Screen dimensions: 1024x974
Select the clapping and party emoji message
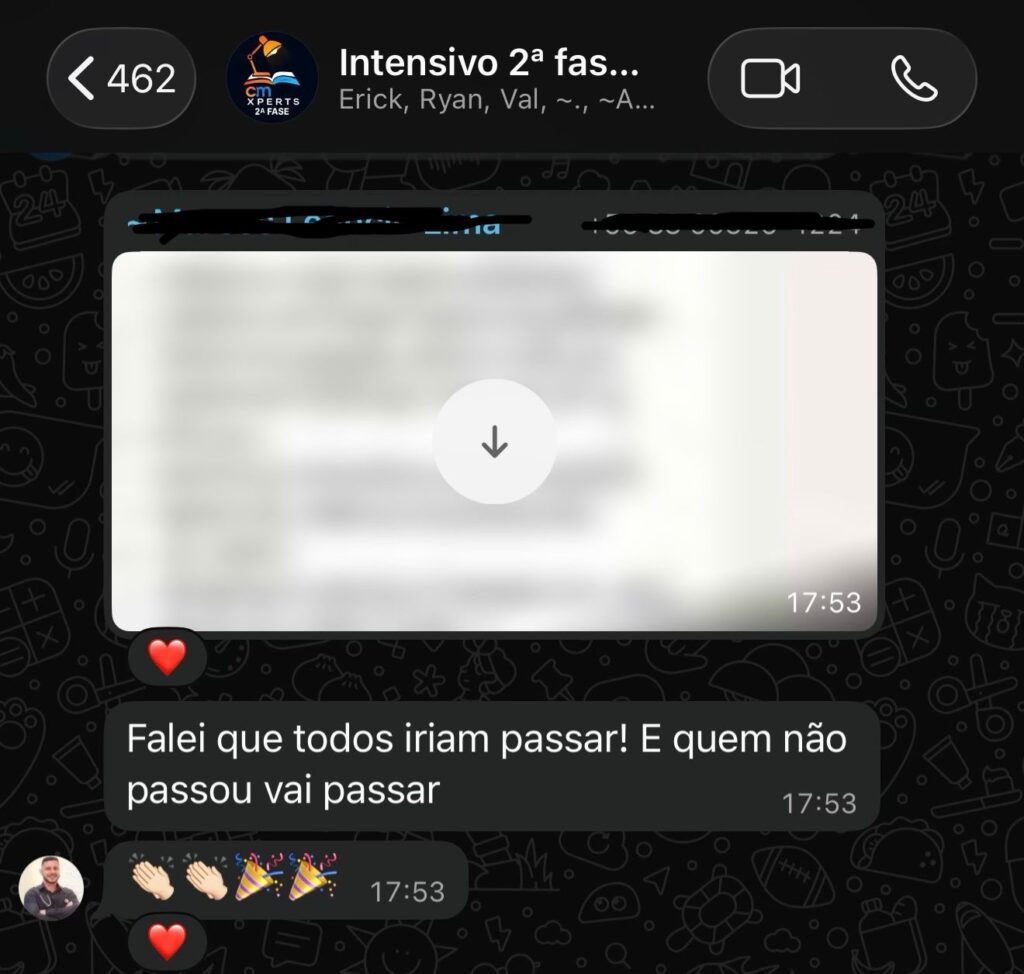point(286,880)
